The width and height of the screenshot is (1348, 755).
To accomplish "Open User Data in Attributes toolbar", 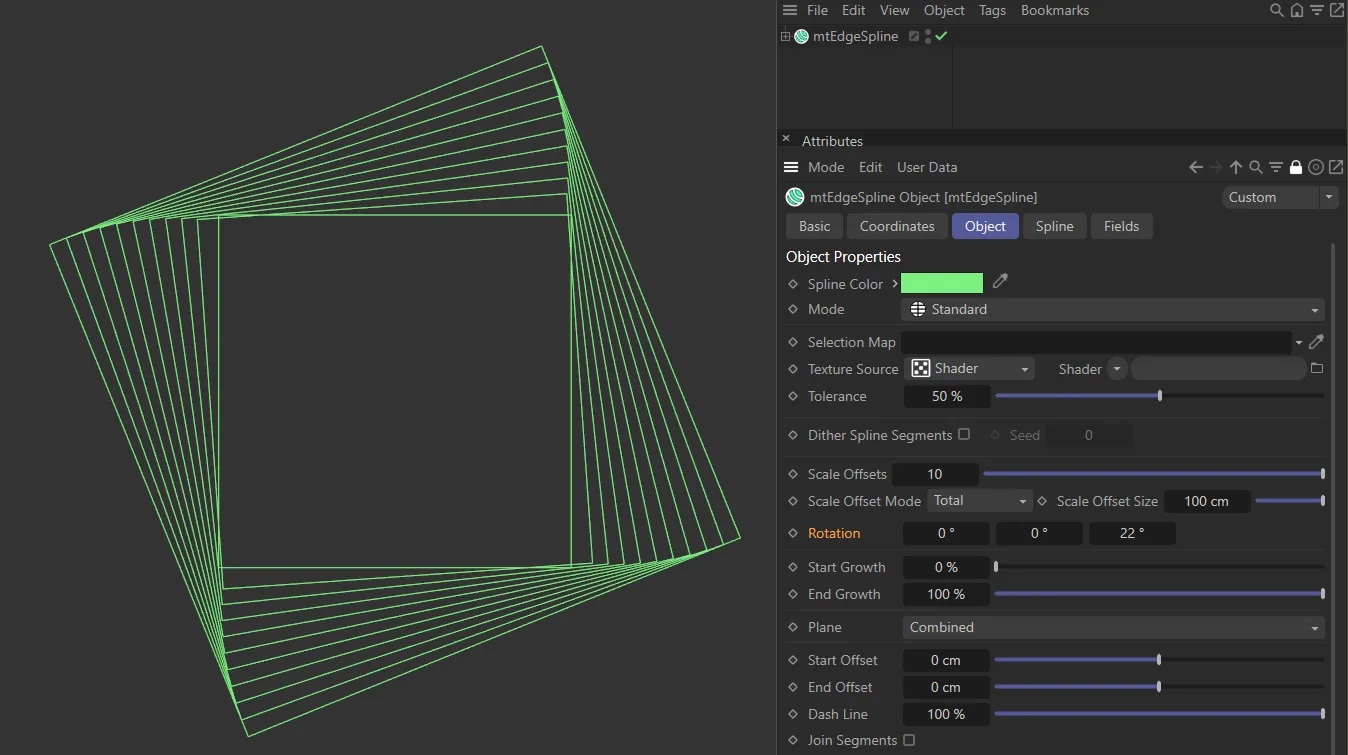I will click(926, 167).
